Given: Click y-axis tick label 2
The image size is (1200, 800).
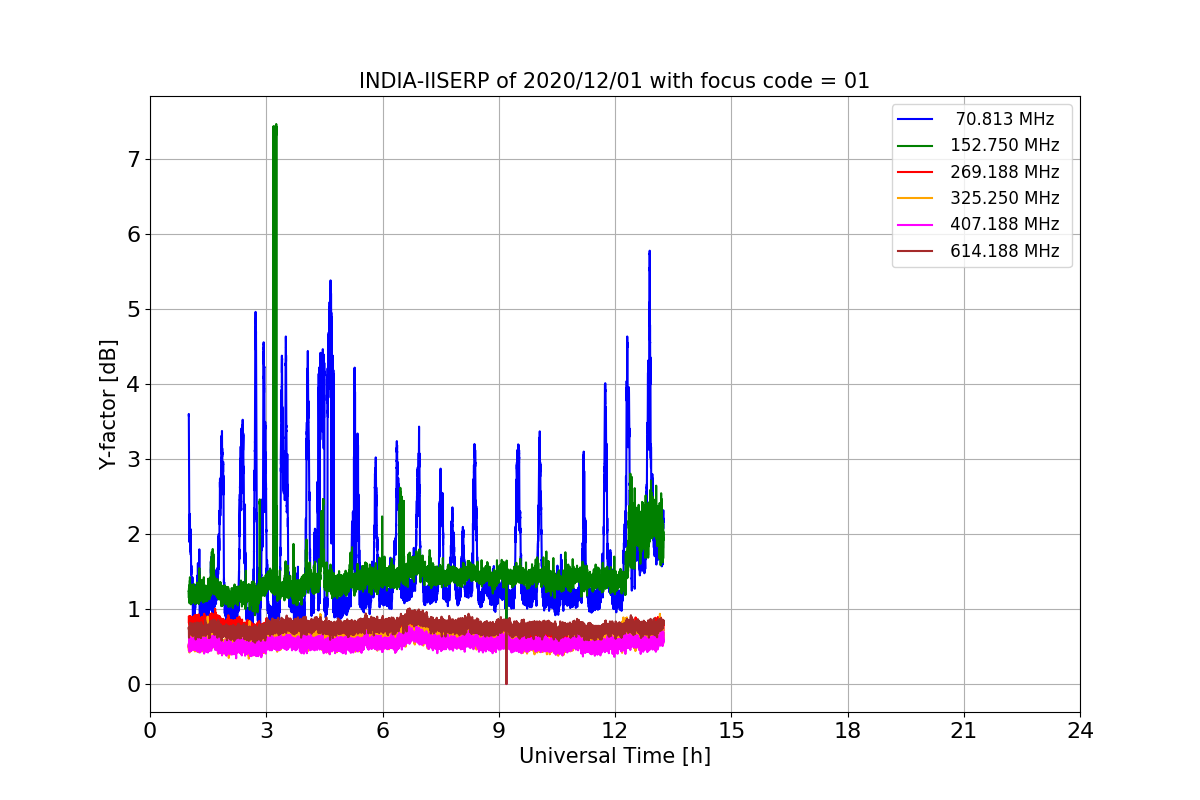Looking at the screenshot, I should tap(134, 534).
